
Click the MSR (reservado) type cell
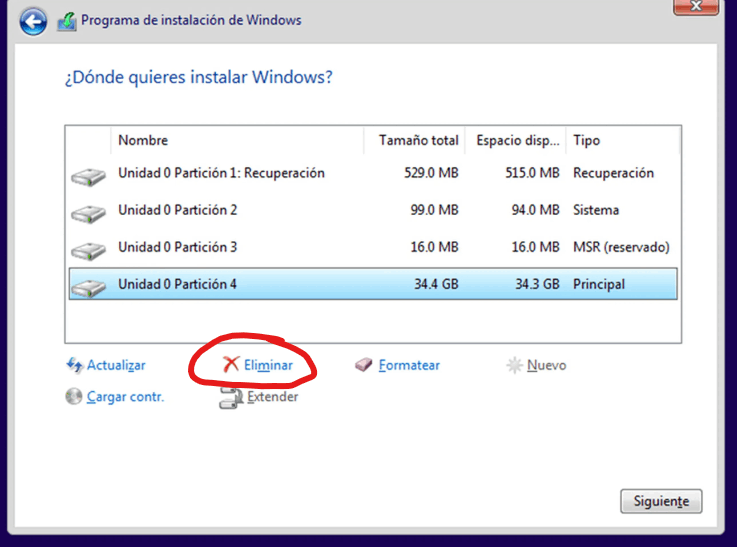(x=621, y=247)
